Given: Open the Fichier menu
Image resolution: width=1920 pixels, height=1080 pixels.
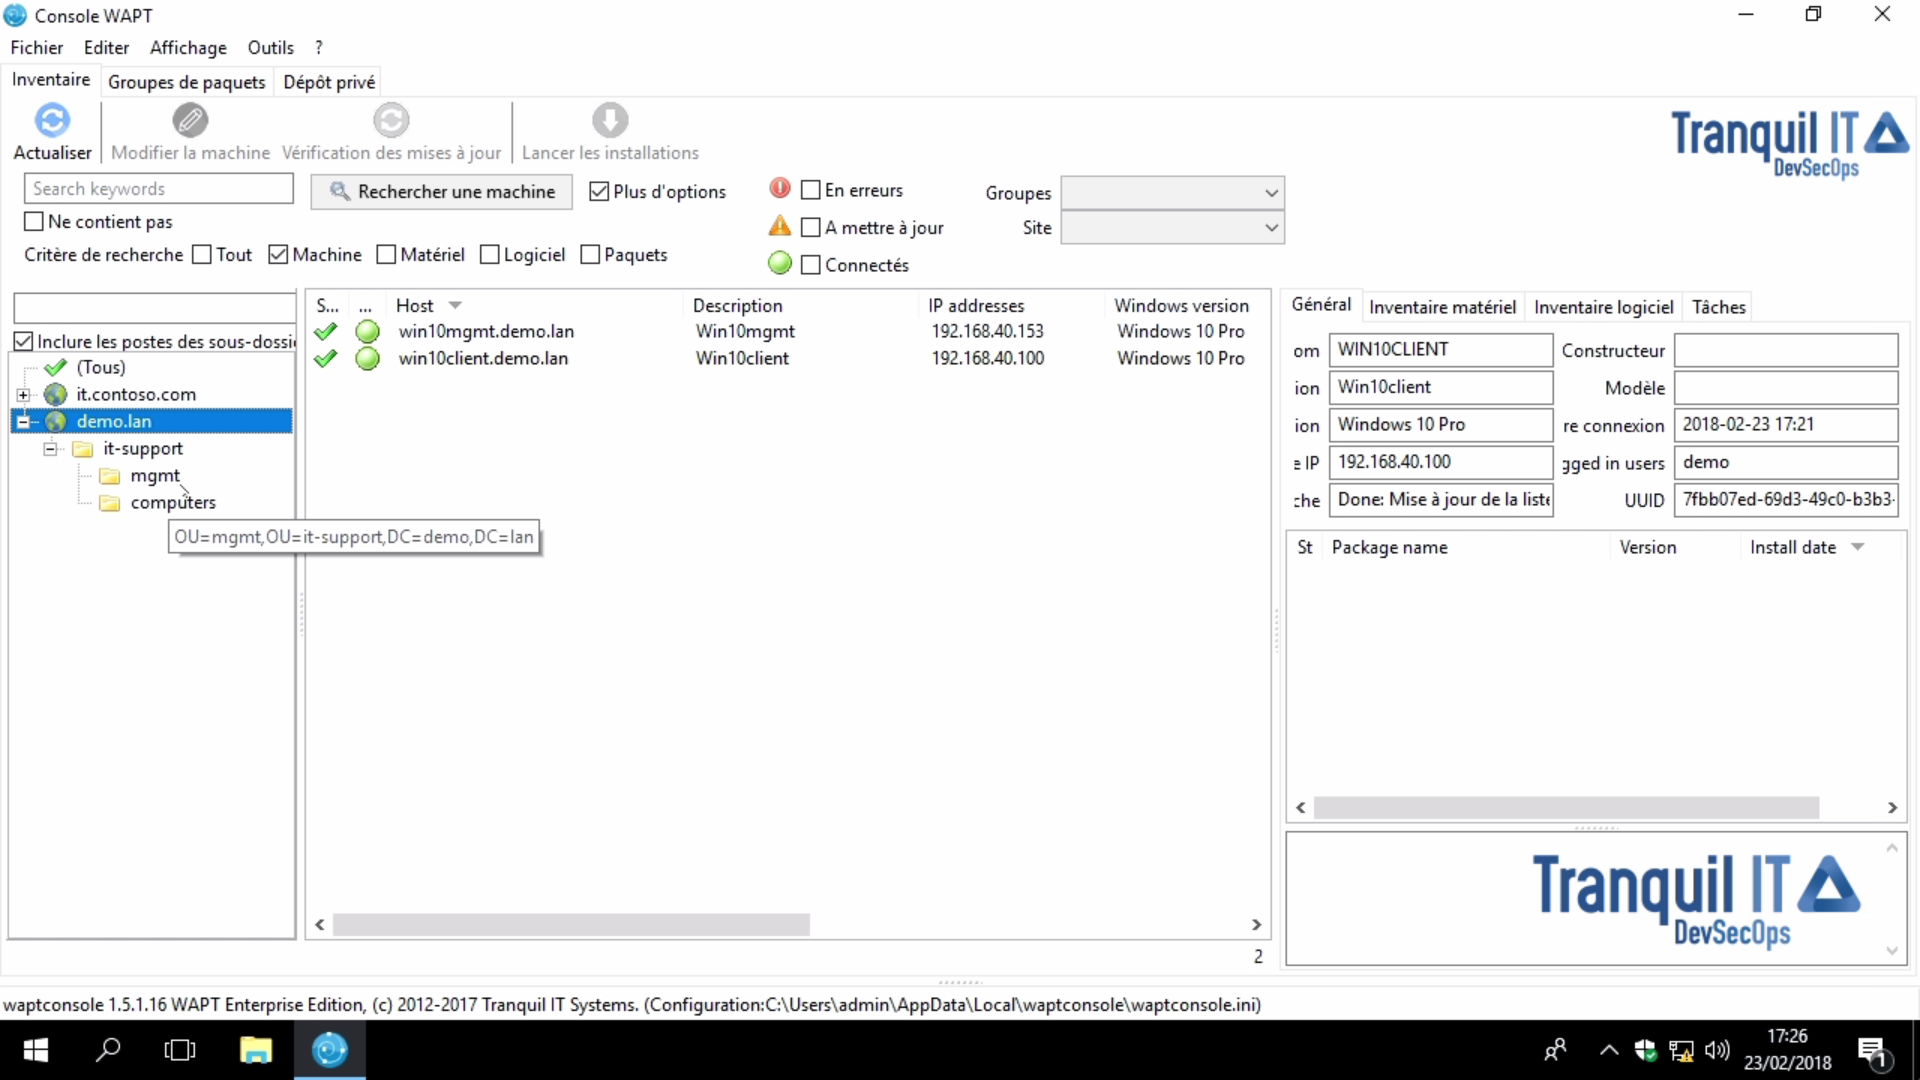Looking at the screenshot, I should (37, 47).
